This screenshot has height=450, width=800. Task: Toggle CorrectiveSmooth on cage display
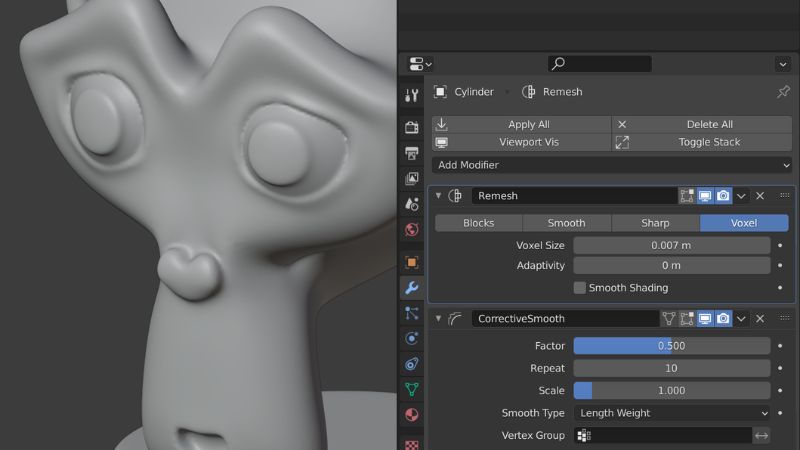(x=669, y=319)
